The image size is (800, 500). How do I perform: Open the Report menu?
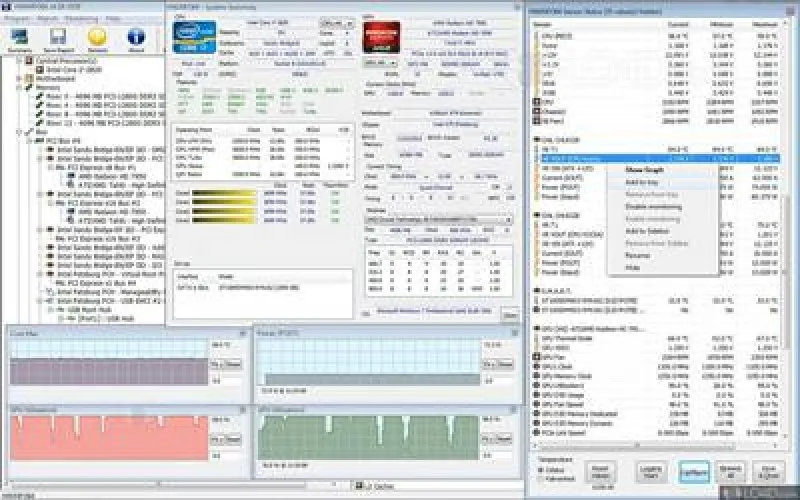pos(47,19)
